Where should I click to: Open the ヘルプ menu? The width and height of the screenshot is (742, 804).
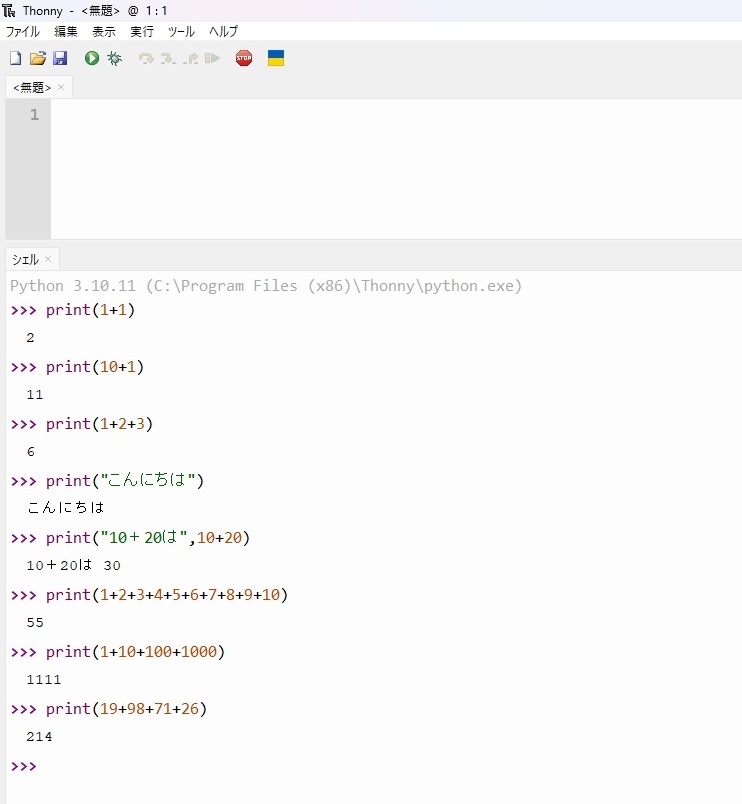[x=223, y=31]
